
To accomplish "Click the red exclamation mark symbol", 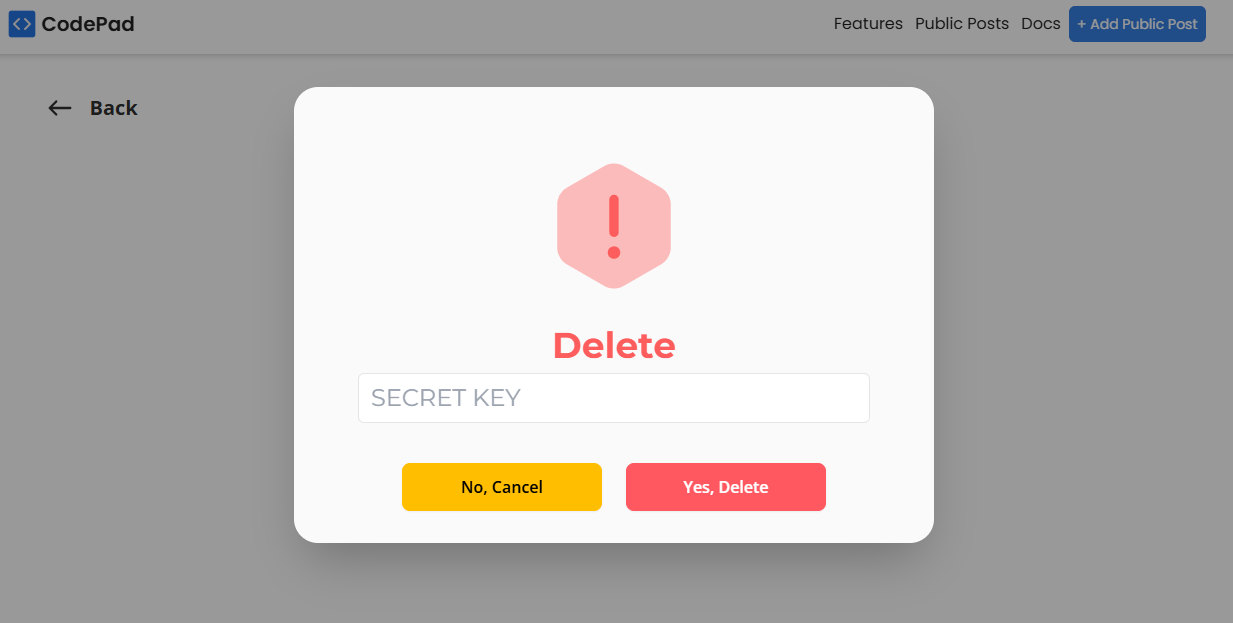I will click(x=614, y=226).
